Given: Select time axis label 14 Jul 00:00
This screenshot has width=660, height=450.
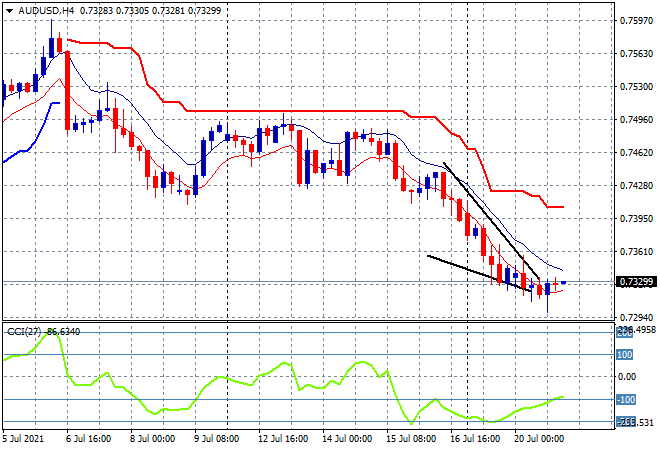Looking at the screenshot, I should click(347, 439).
